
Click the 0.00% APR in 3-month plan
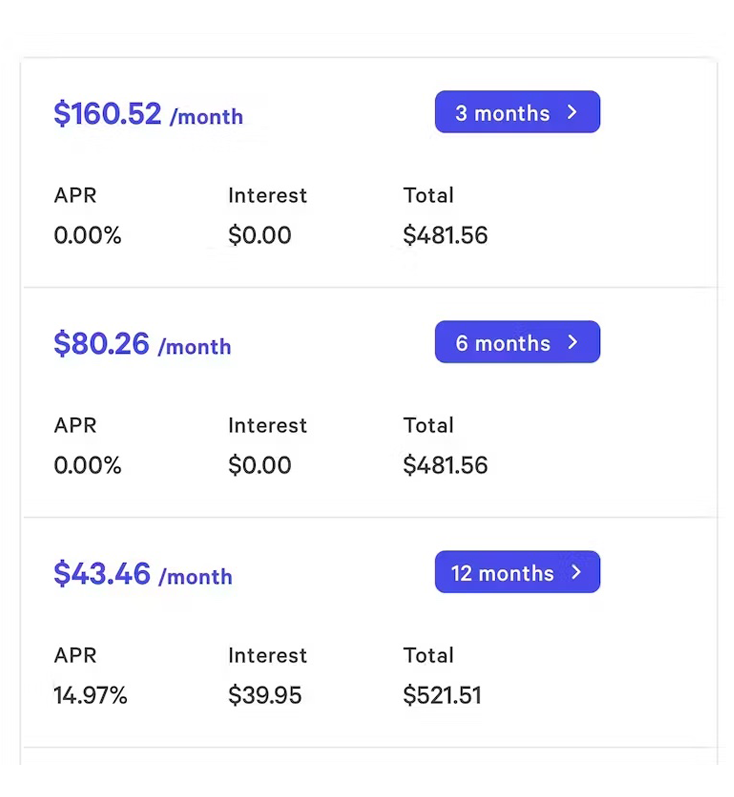(x=87, y=235)
